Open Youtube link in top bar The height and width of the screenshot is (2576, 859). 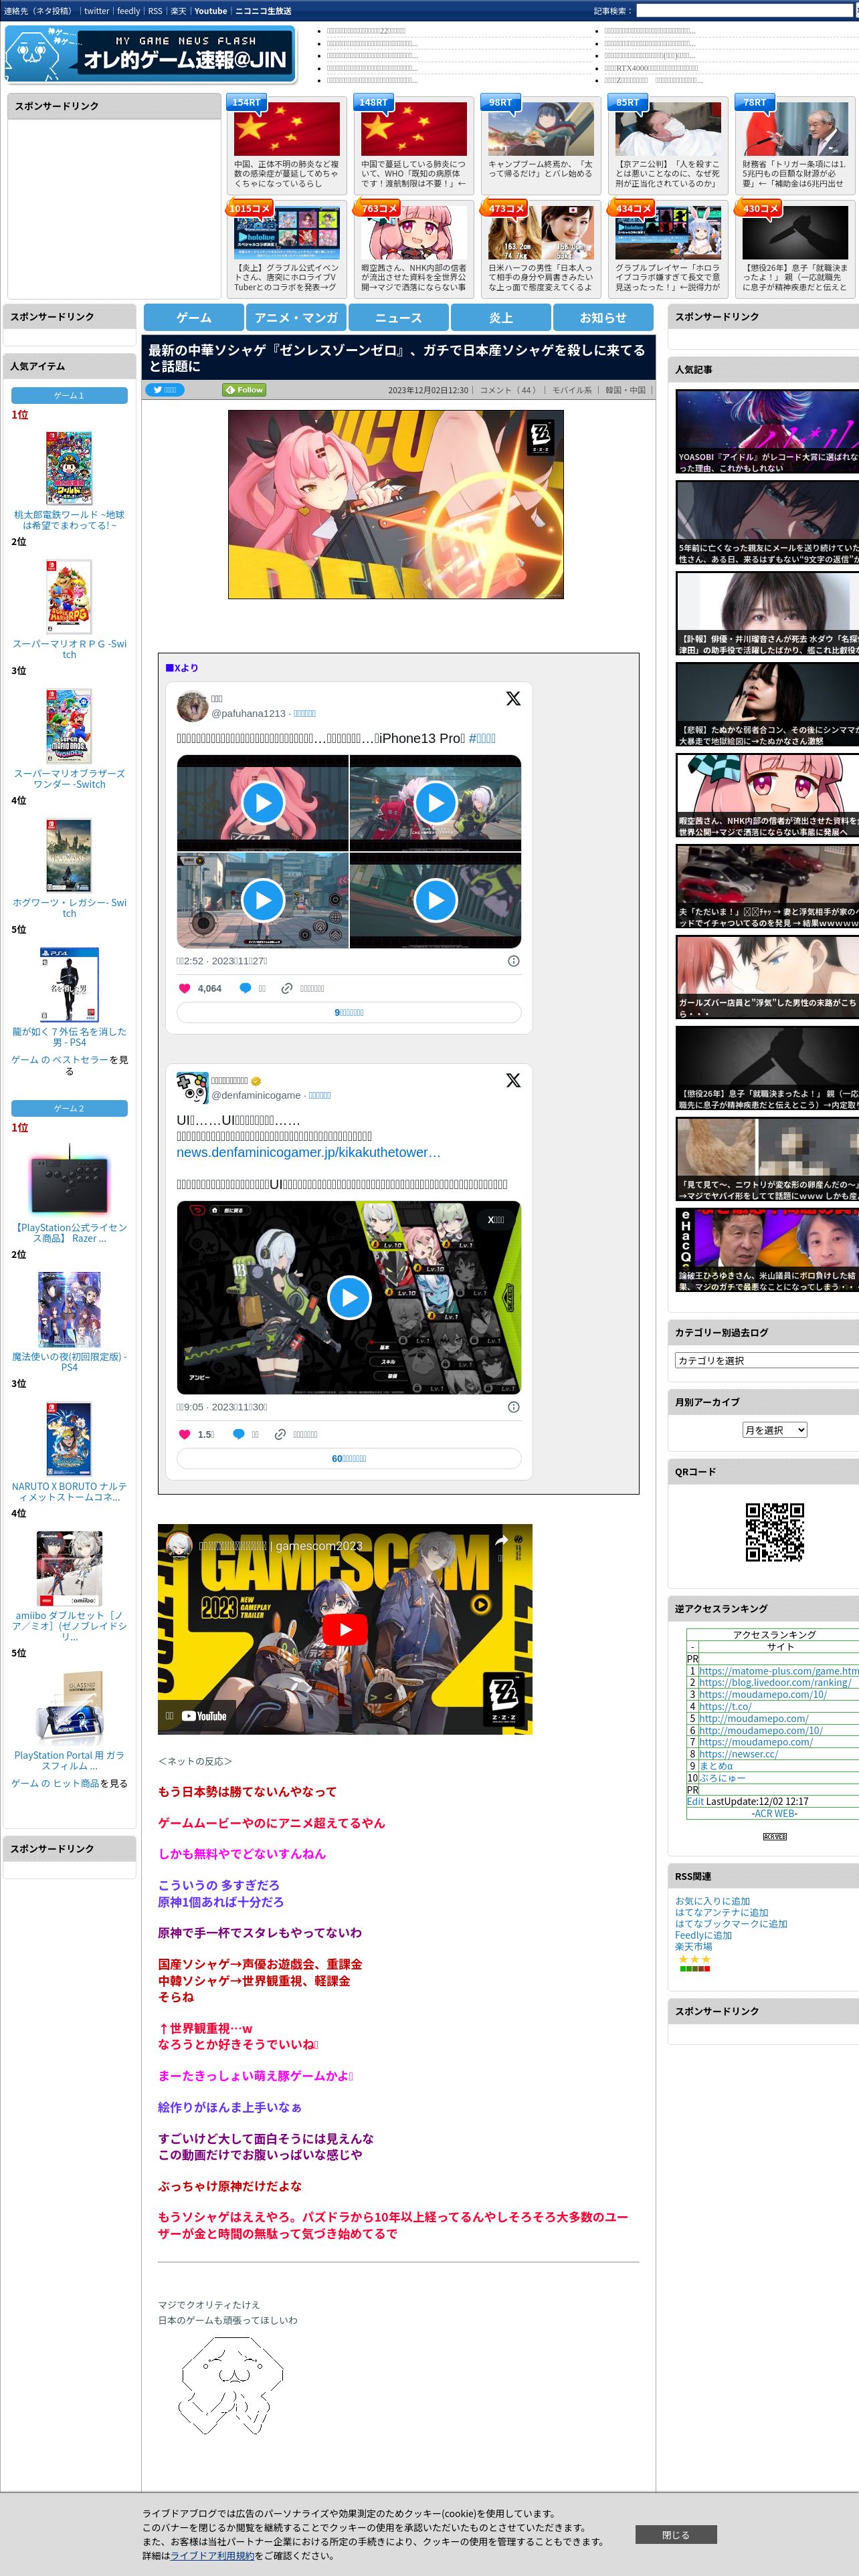(210, 11)
